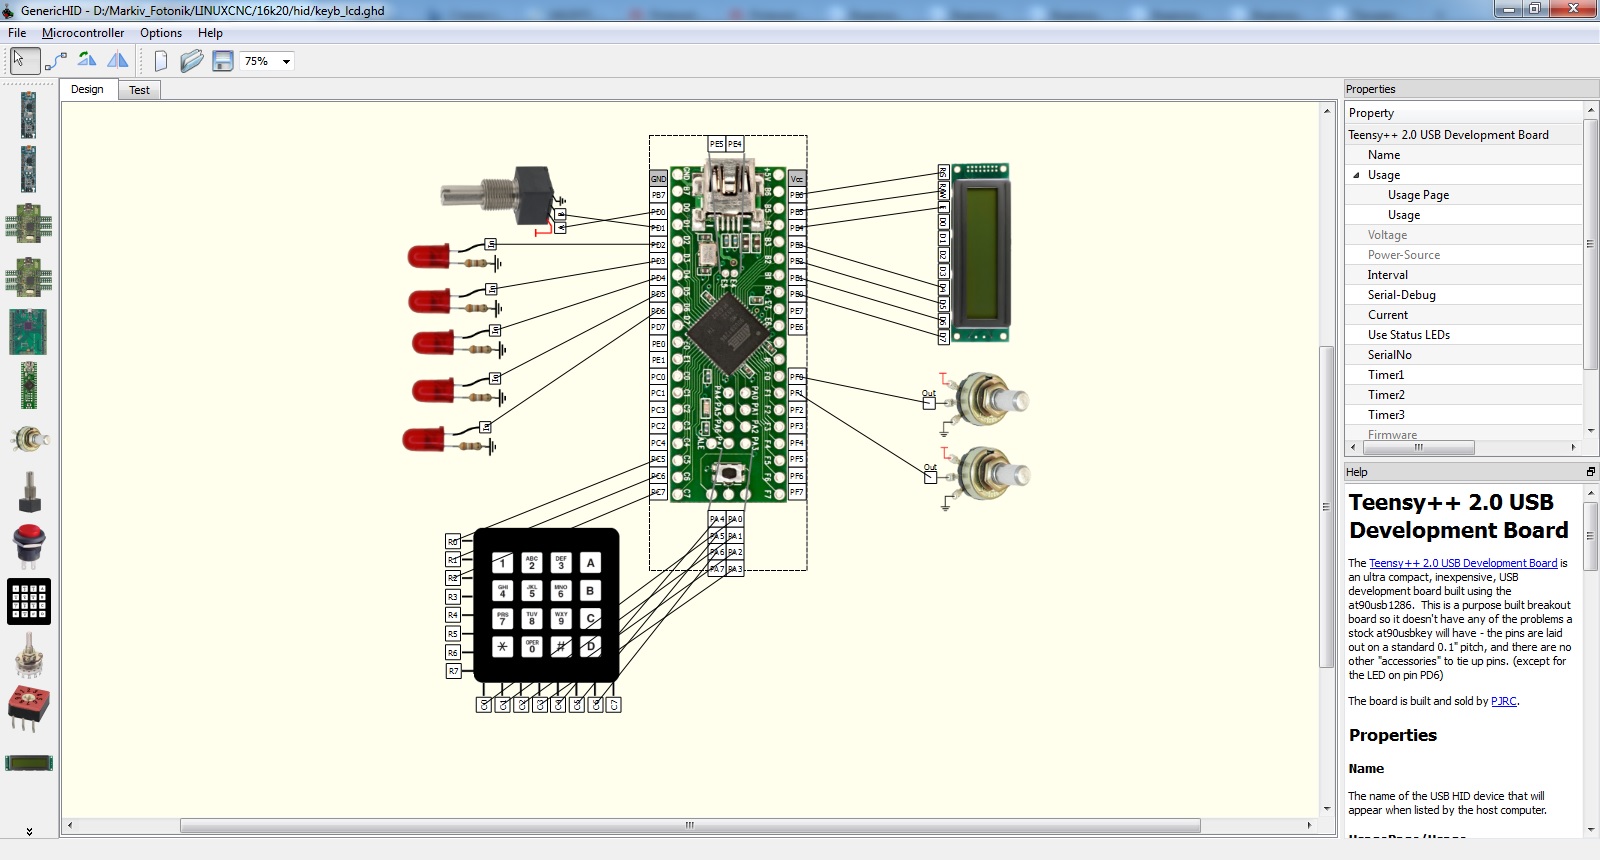Select the LCD display on the canvas
The image size is (1600, 860).
click(980, 254)
